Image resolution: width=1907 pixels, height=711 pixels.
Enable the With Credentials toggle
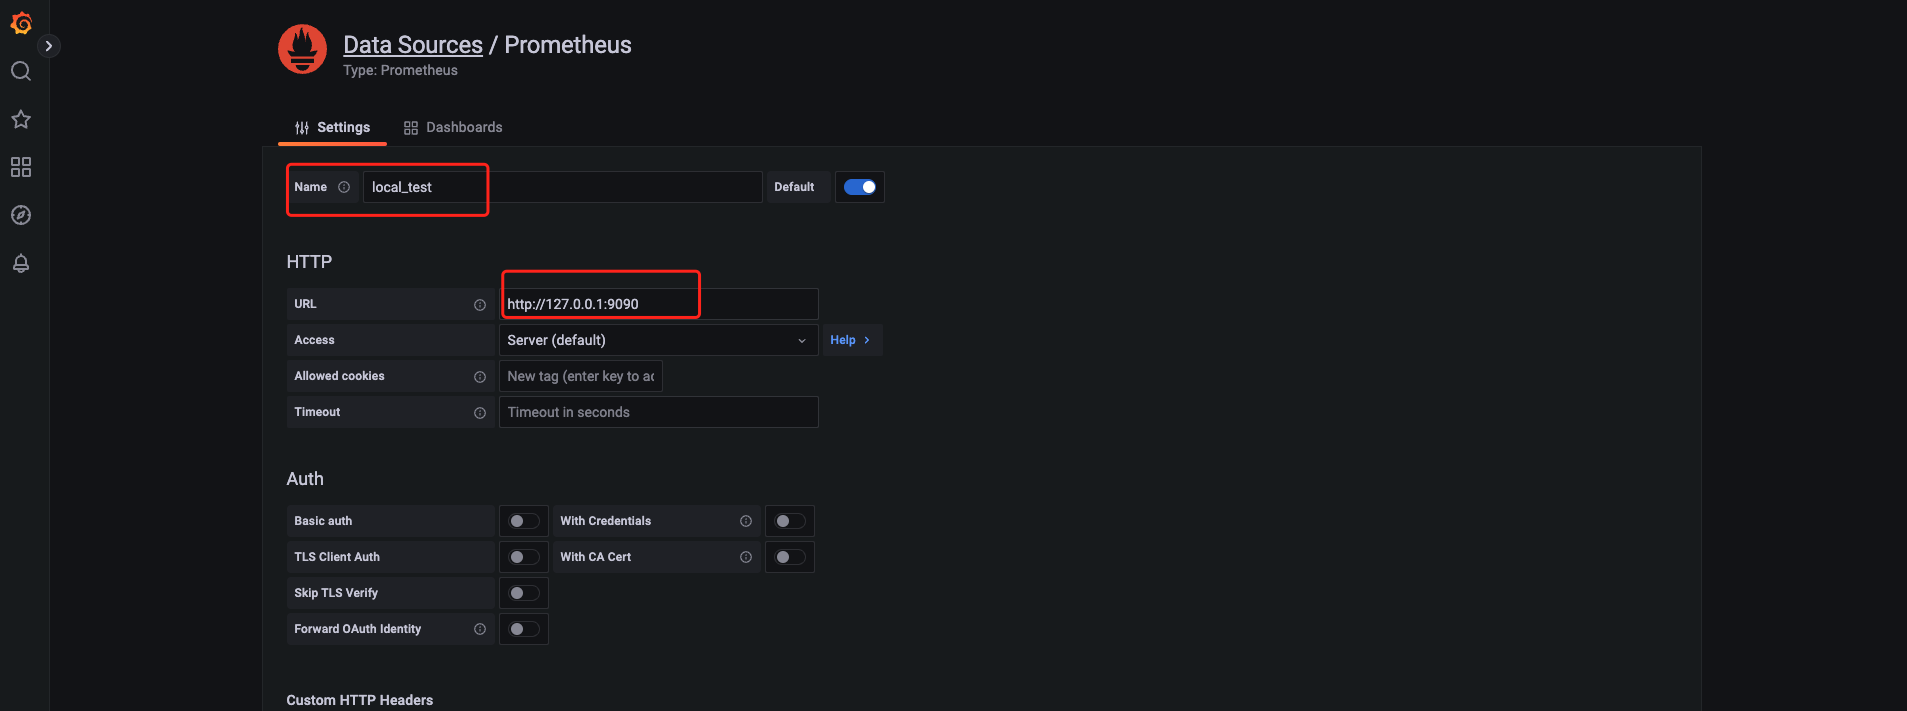click(x=790, y=521)
